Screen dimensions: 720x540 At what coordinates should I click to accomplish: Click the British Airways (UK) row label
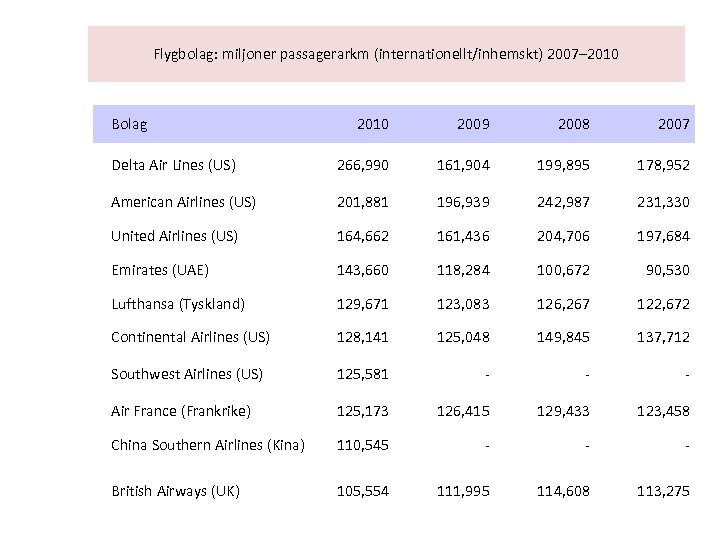coord(176,491)
